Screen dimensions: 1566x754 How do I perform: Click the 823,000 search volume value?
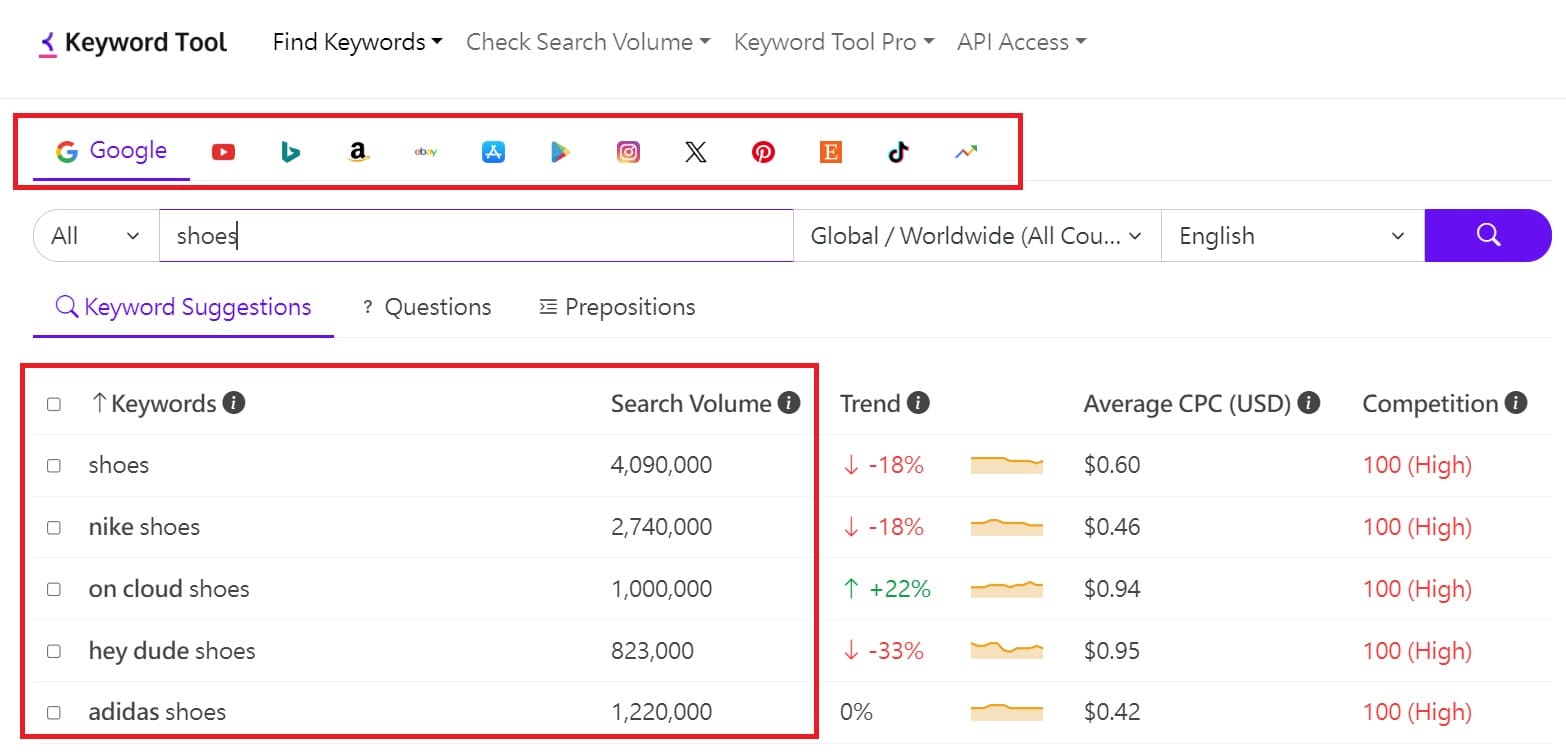point(652,651)
